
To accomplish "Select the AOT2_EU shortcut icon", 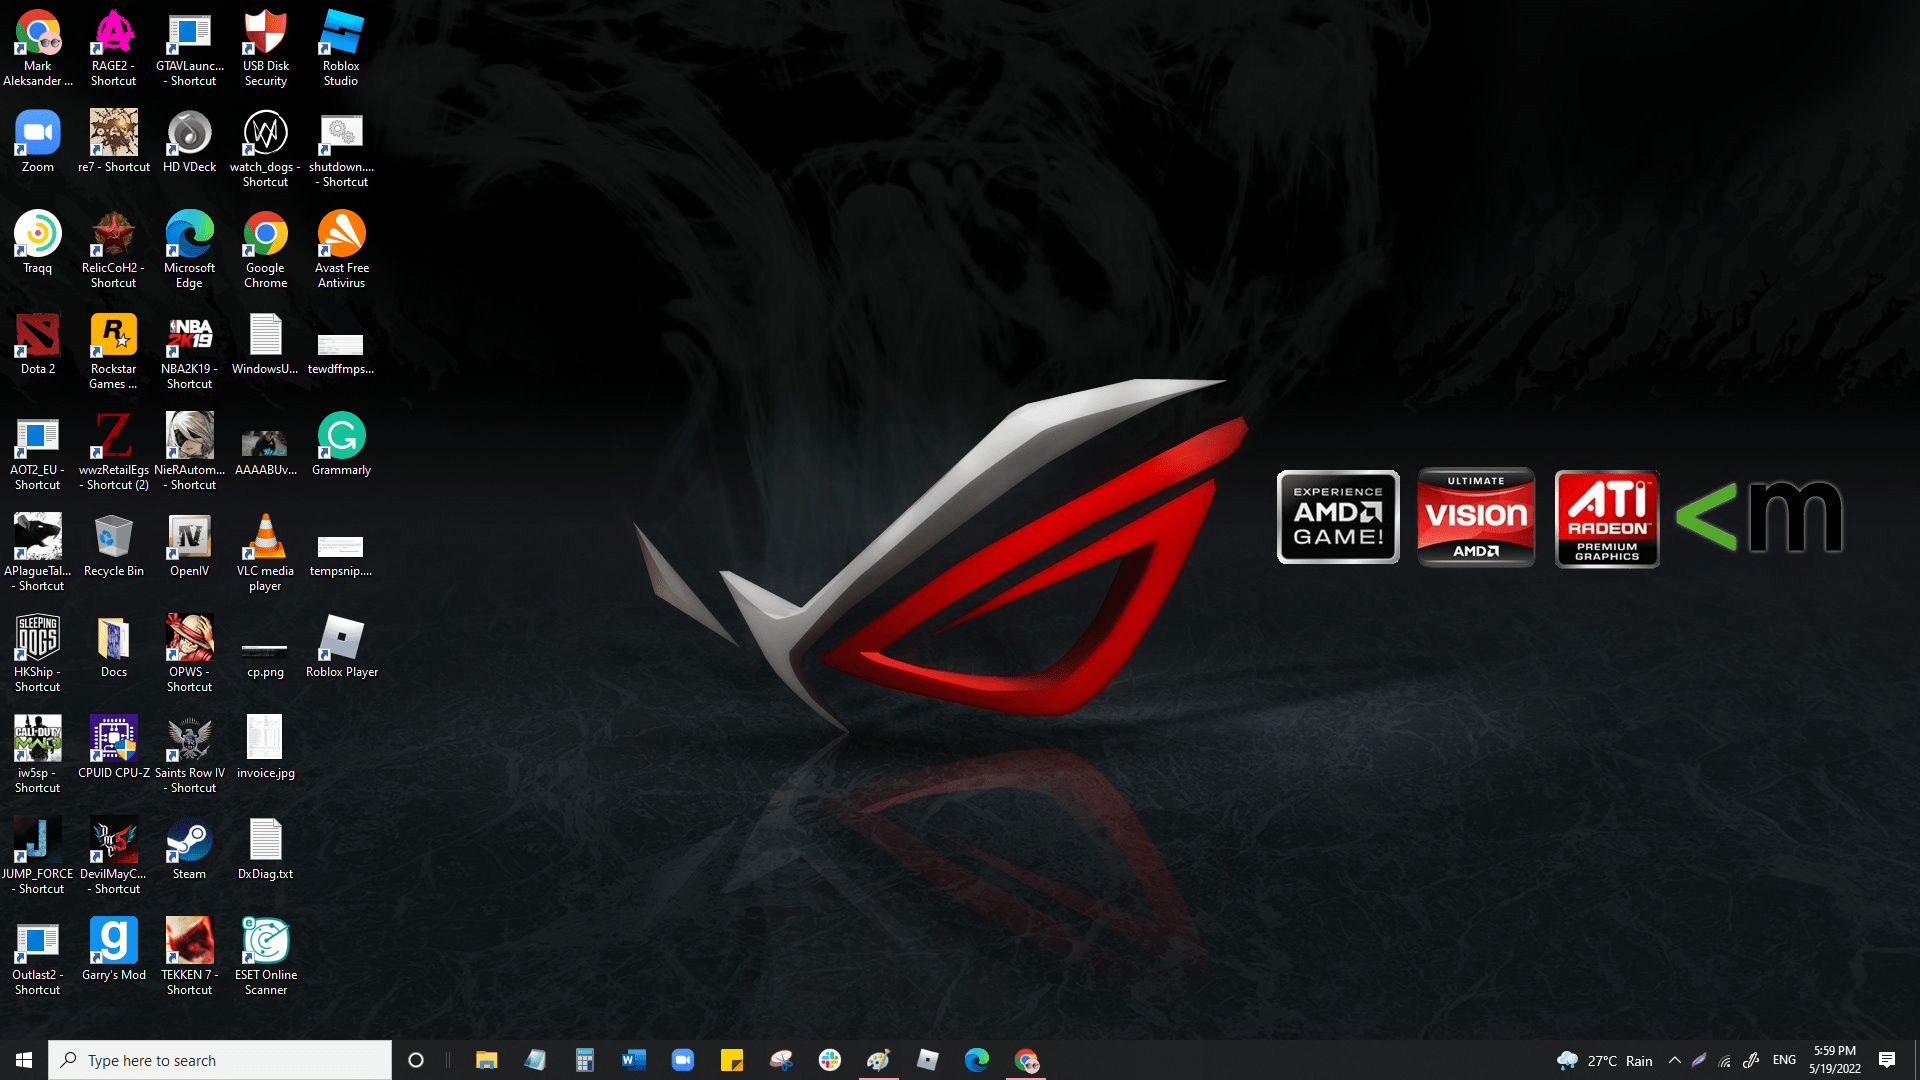I will tap(38, 452).
